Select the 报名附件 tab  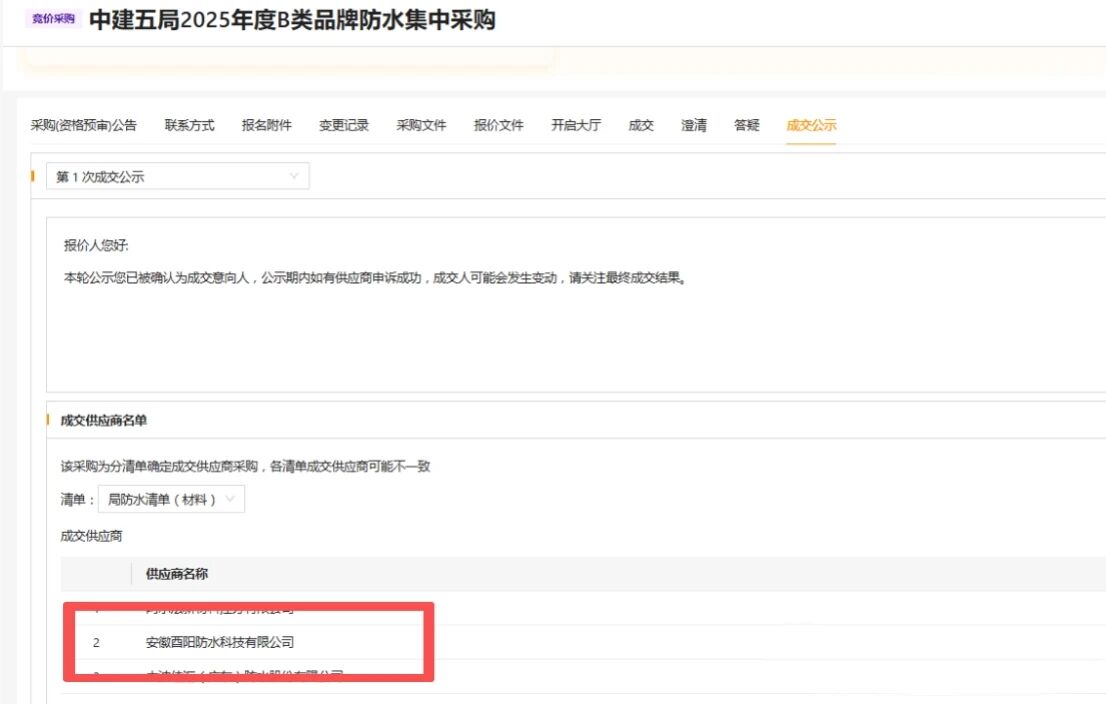(x=267, y=125)
